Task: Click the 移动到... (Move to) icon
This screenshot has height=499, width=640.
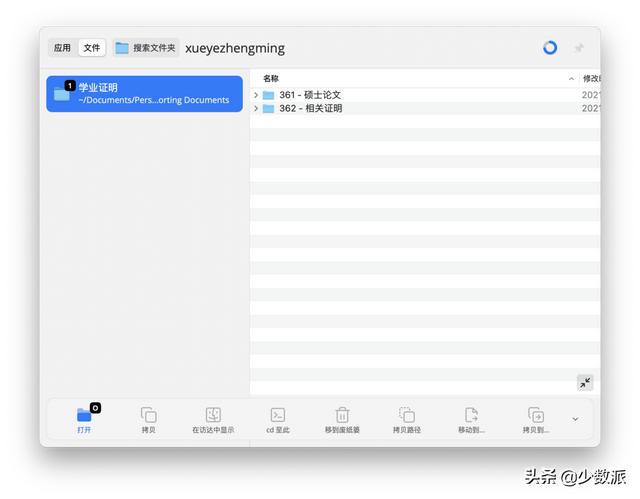Action: (471, 415)
